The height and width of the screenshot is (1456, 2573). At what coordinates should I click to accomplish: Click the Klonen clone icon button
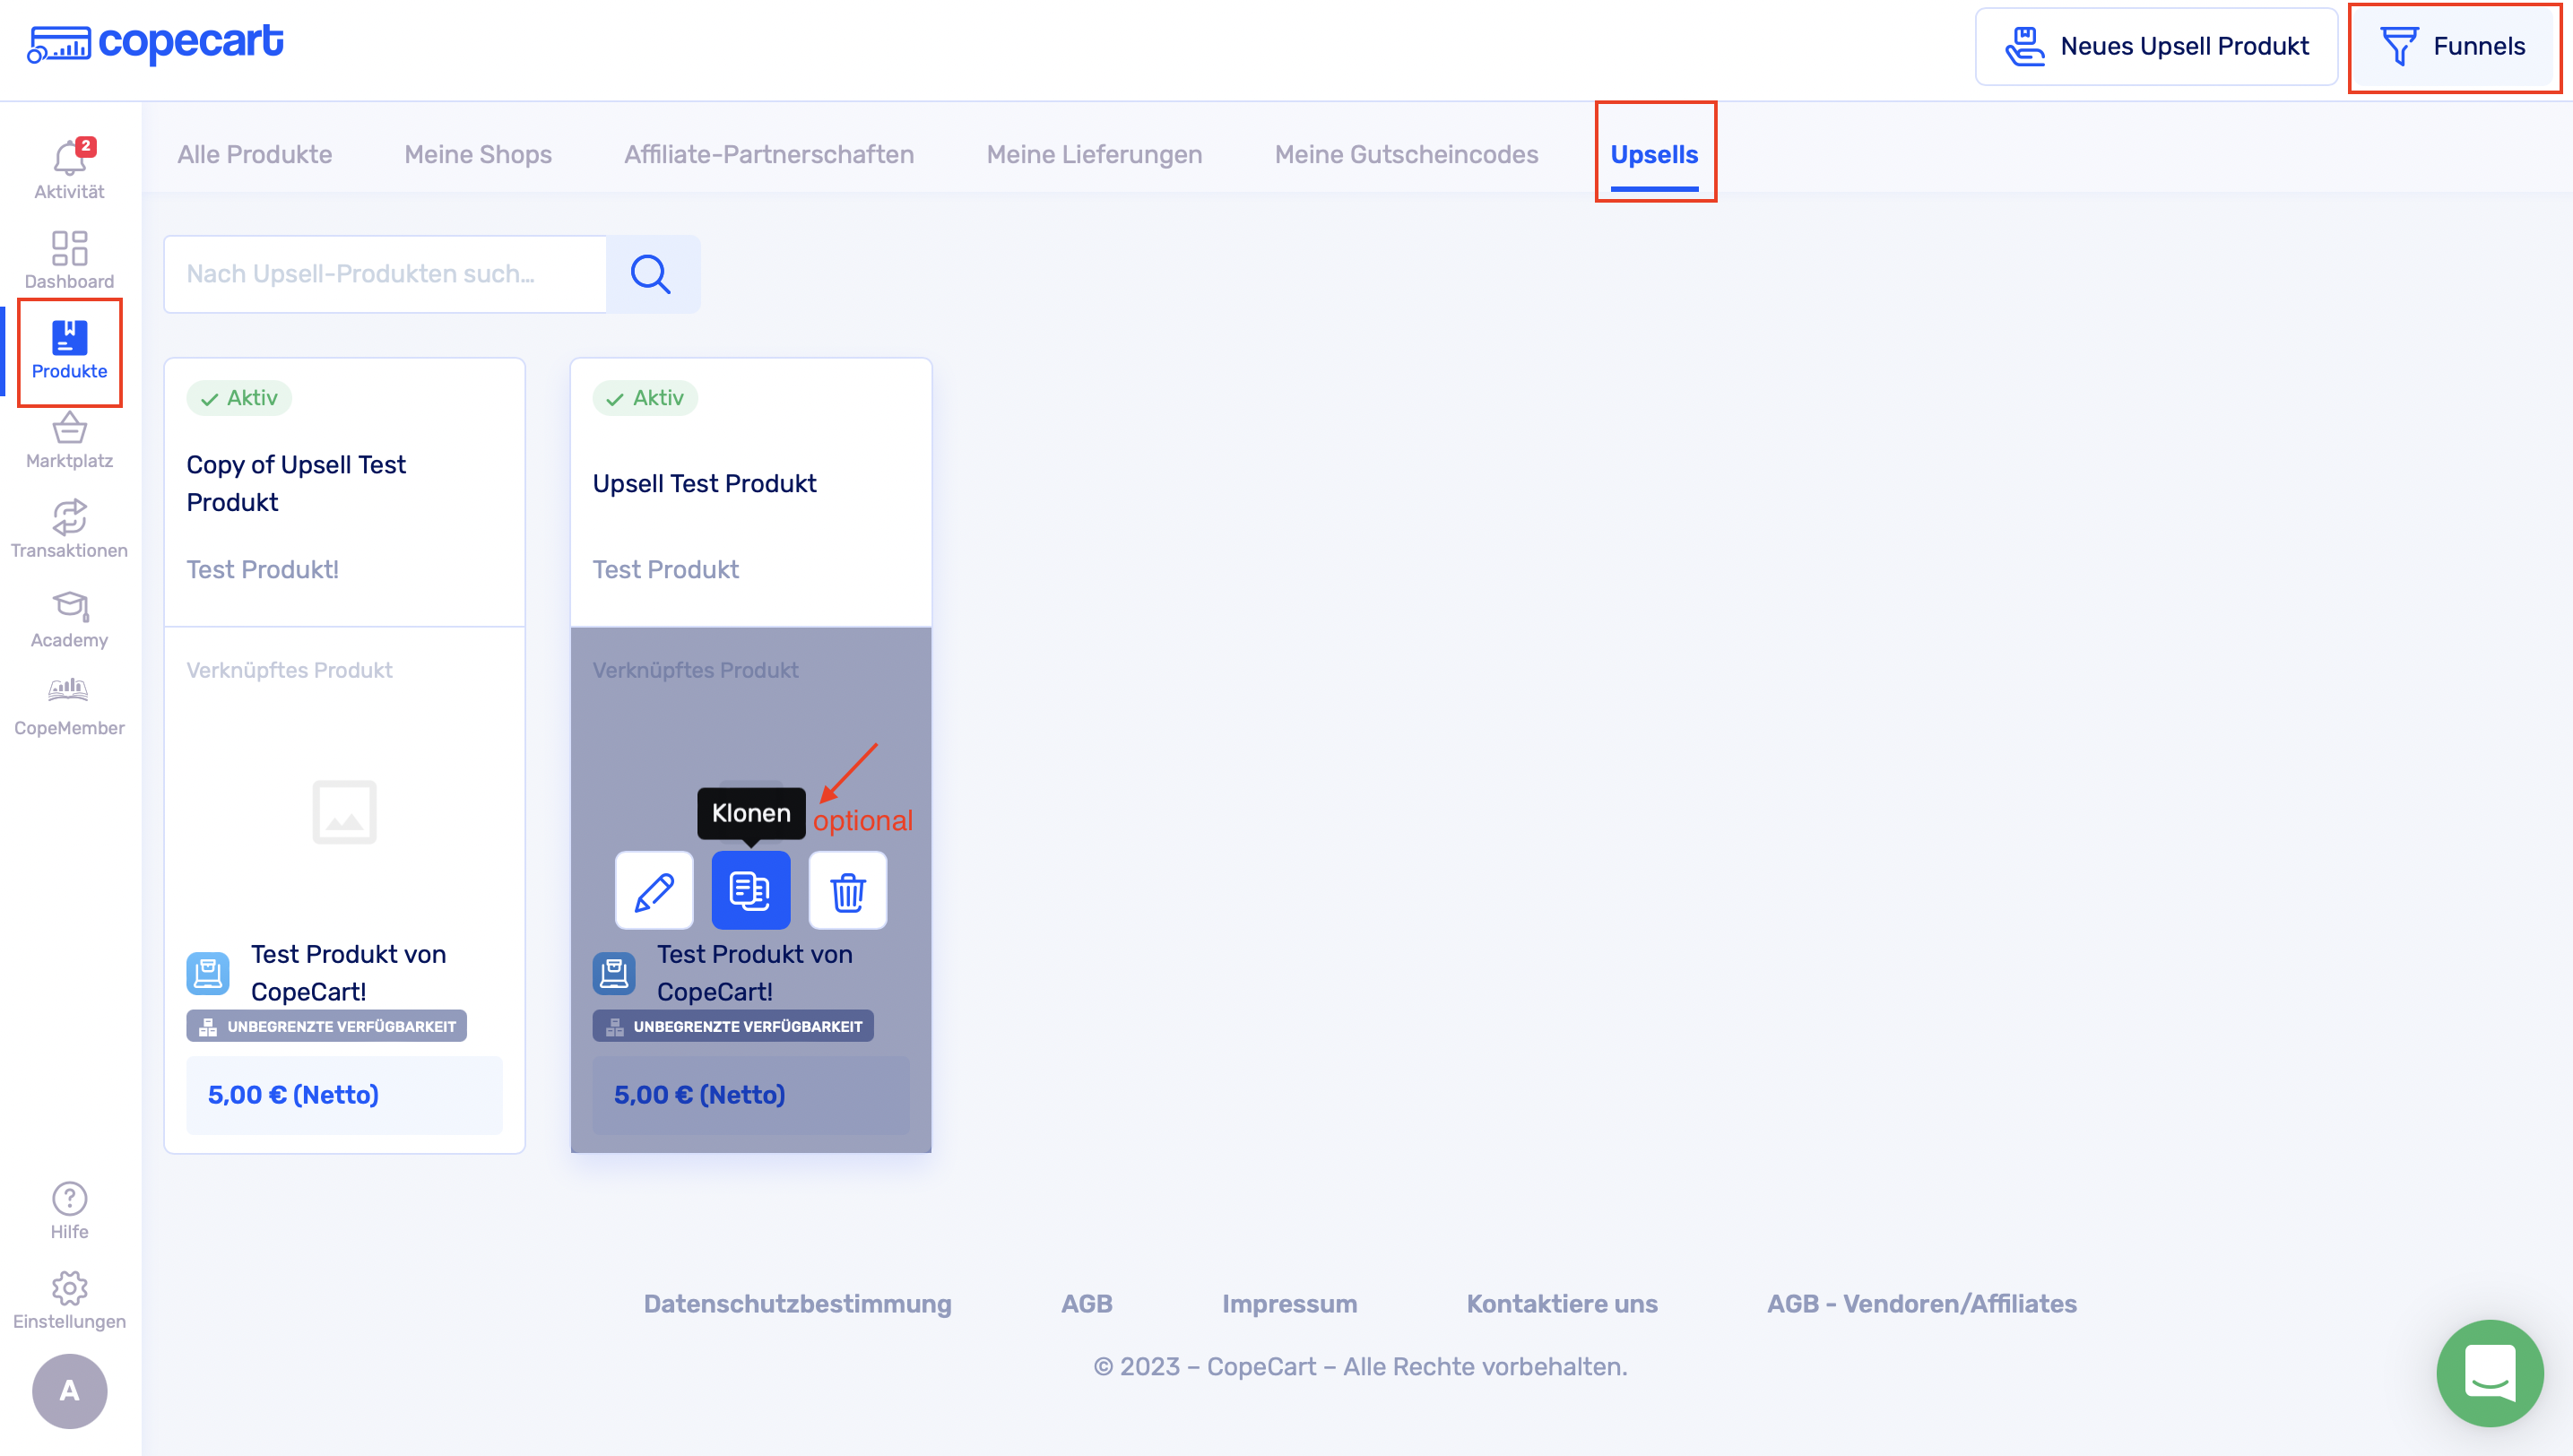750,890
